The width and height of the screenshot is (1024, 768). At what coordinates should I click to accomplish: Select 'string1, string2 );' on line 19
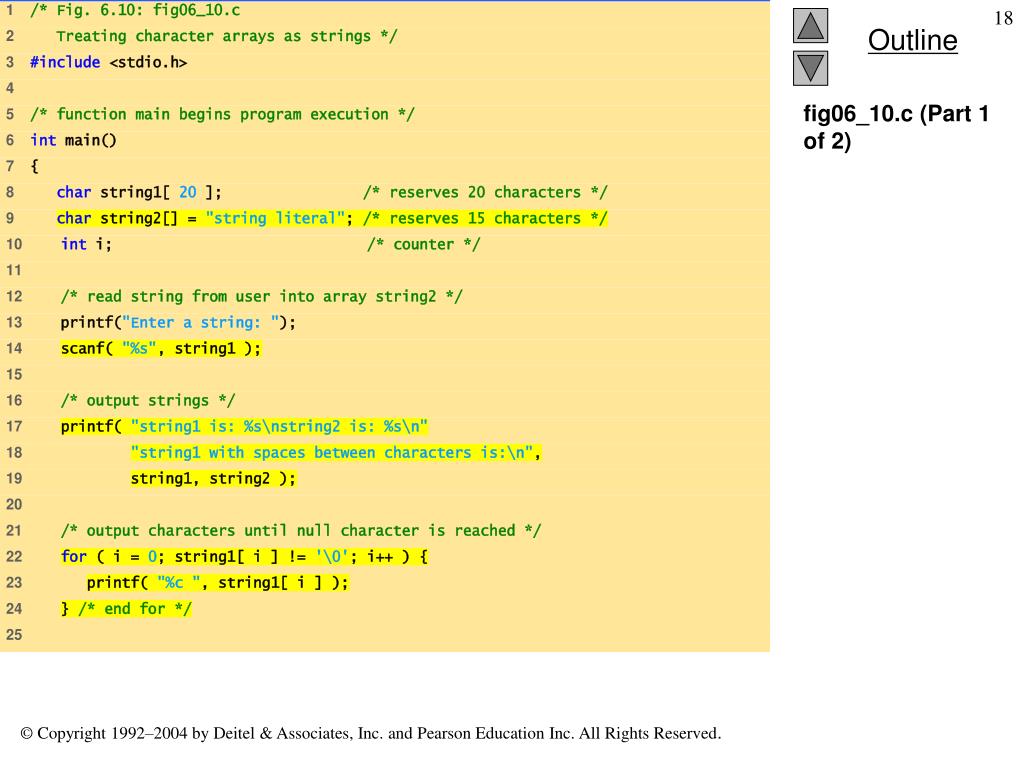[x=213, y=479]
